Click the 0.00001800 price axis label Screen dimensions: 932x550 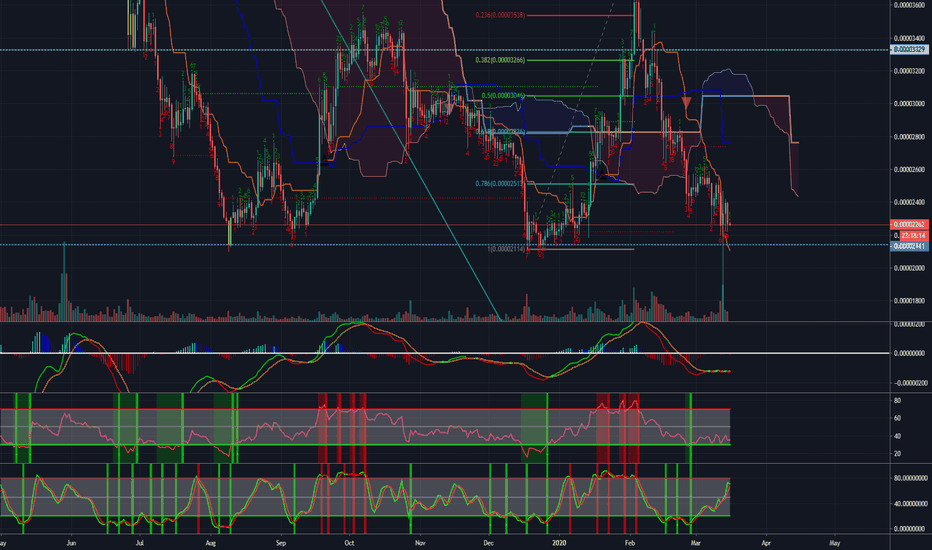point(909,301)
